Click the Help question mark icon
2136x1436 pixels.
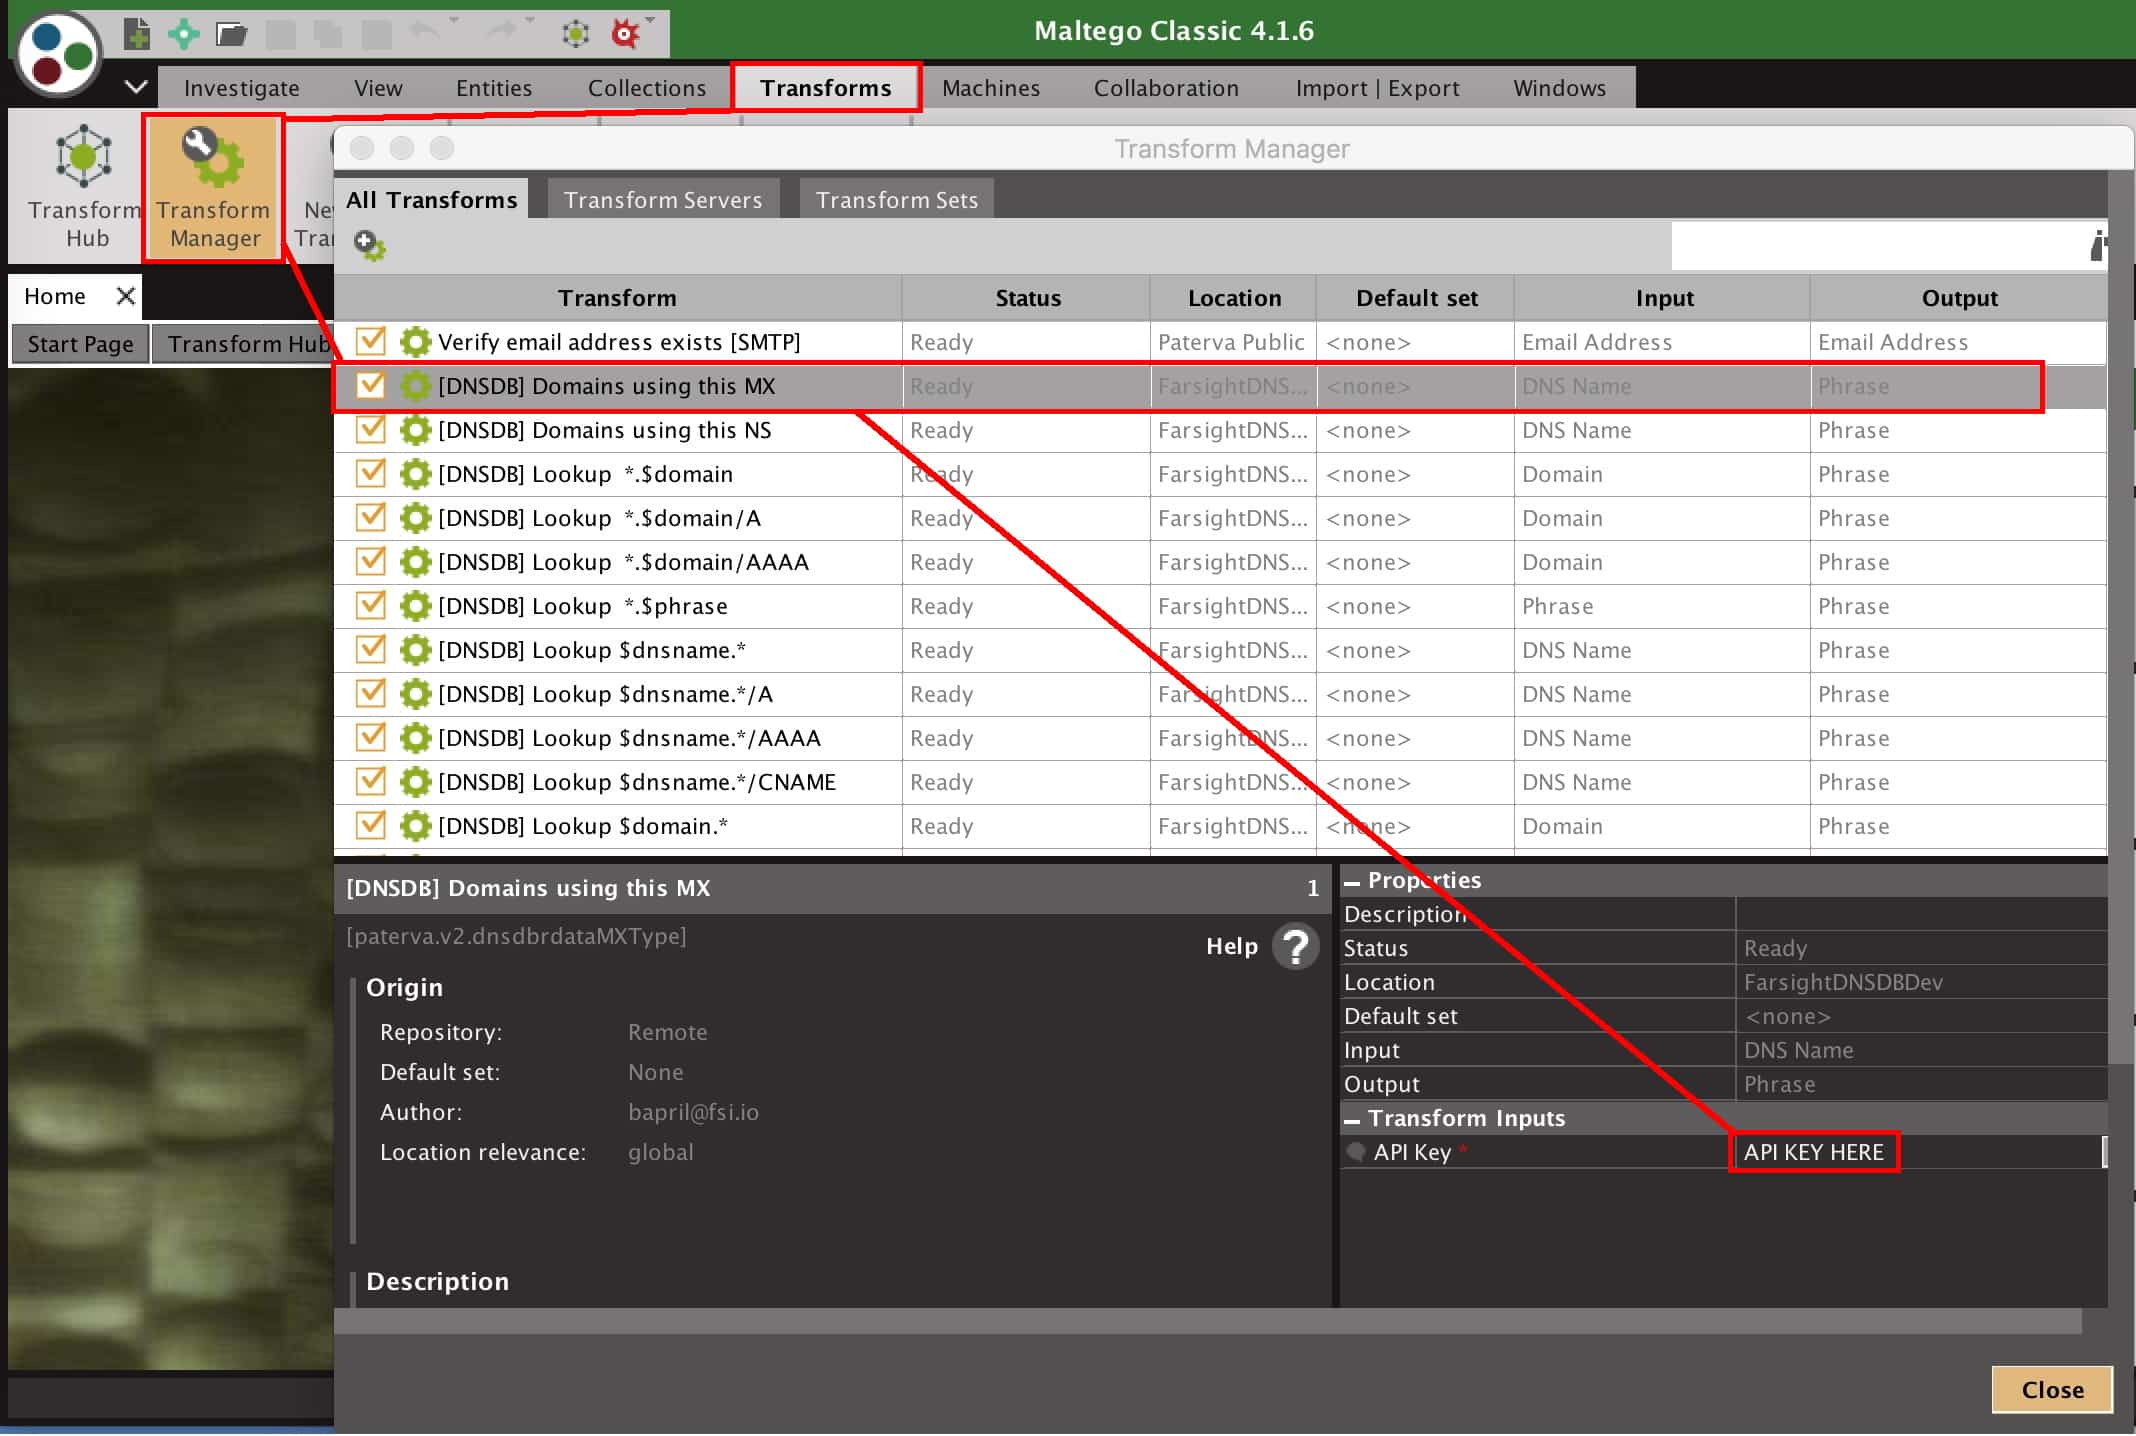pyautogui.click(x=1296, y=946)
